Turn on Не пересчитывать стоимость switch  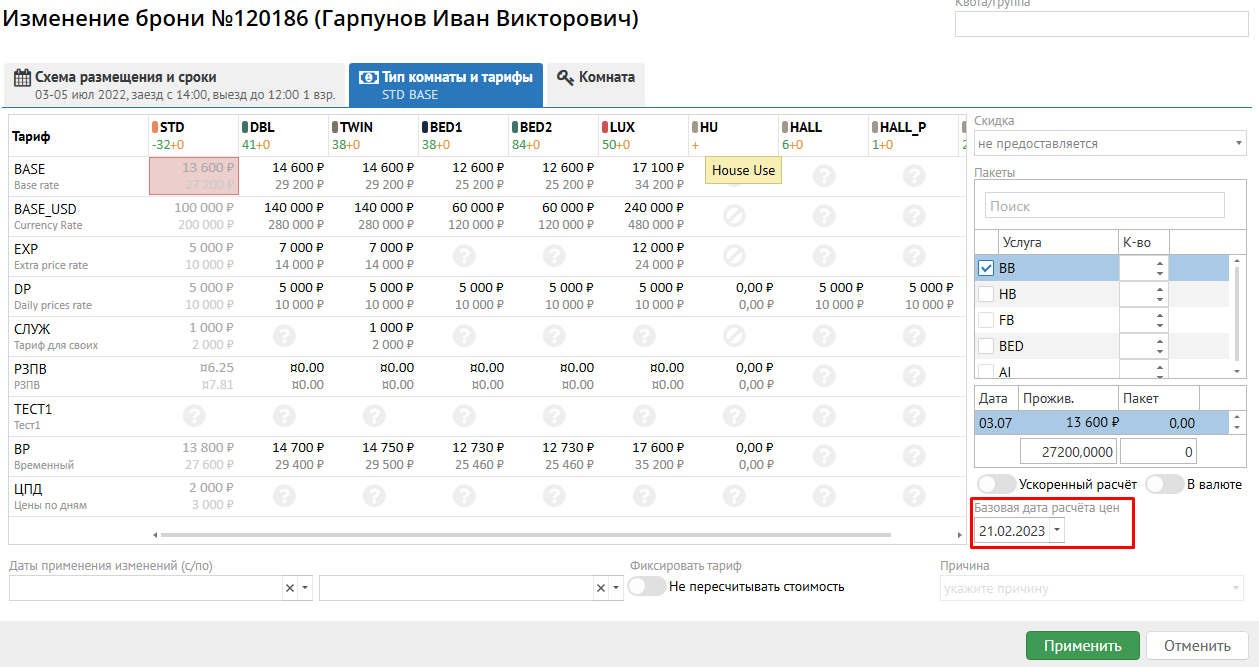pos(647,586)
